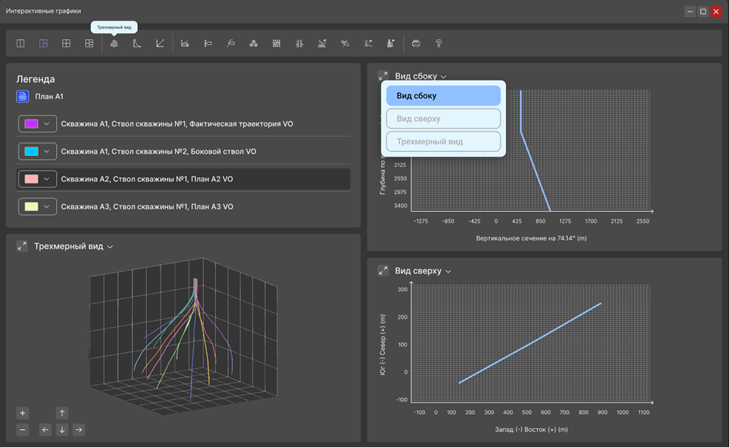Click axis label Вертикальное сечение на 74.14°
The image size is (729, 447).
531,238
